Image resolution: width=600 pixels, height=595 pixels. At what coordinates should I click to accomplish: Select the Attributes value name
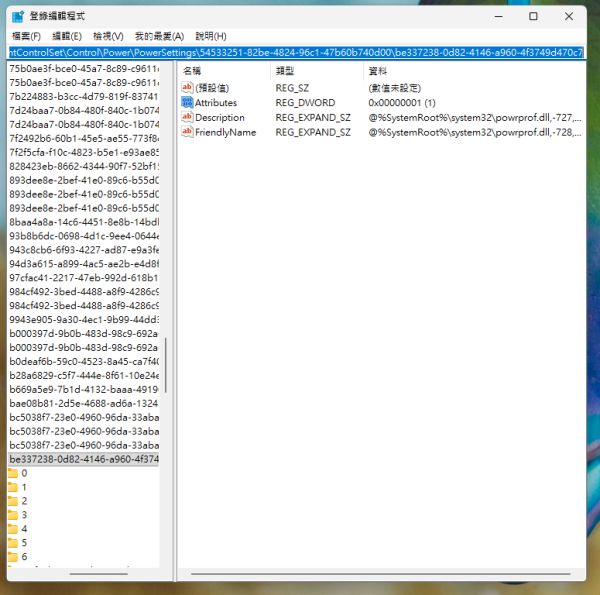coord(216,103)
